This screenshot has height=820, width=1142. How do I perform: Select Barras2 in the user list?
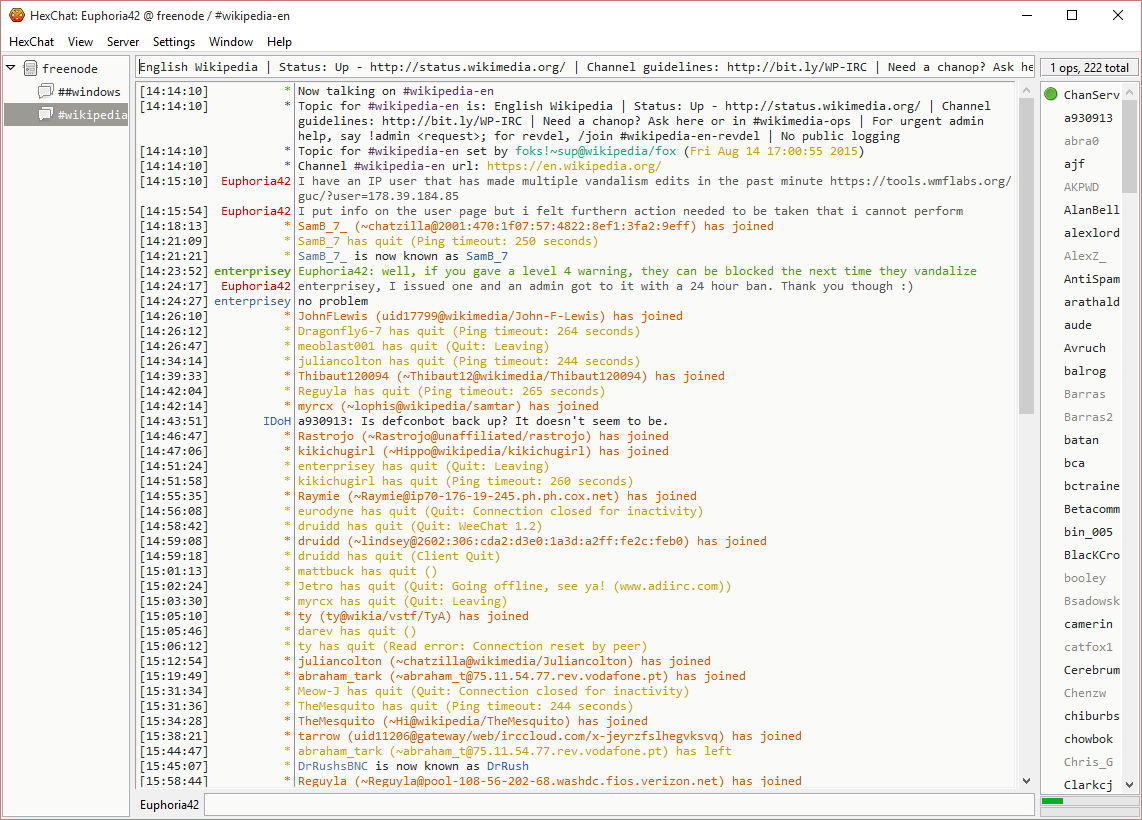[1088, 417]
